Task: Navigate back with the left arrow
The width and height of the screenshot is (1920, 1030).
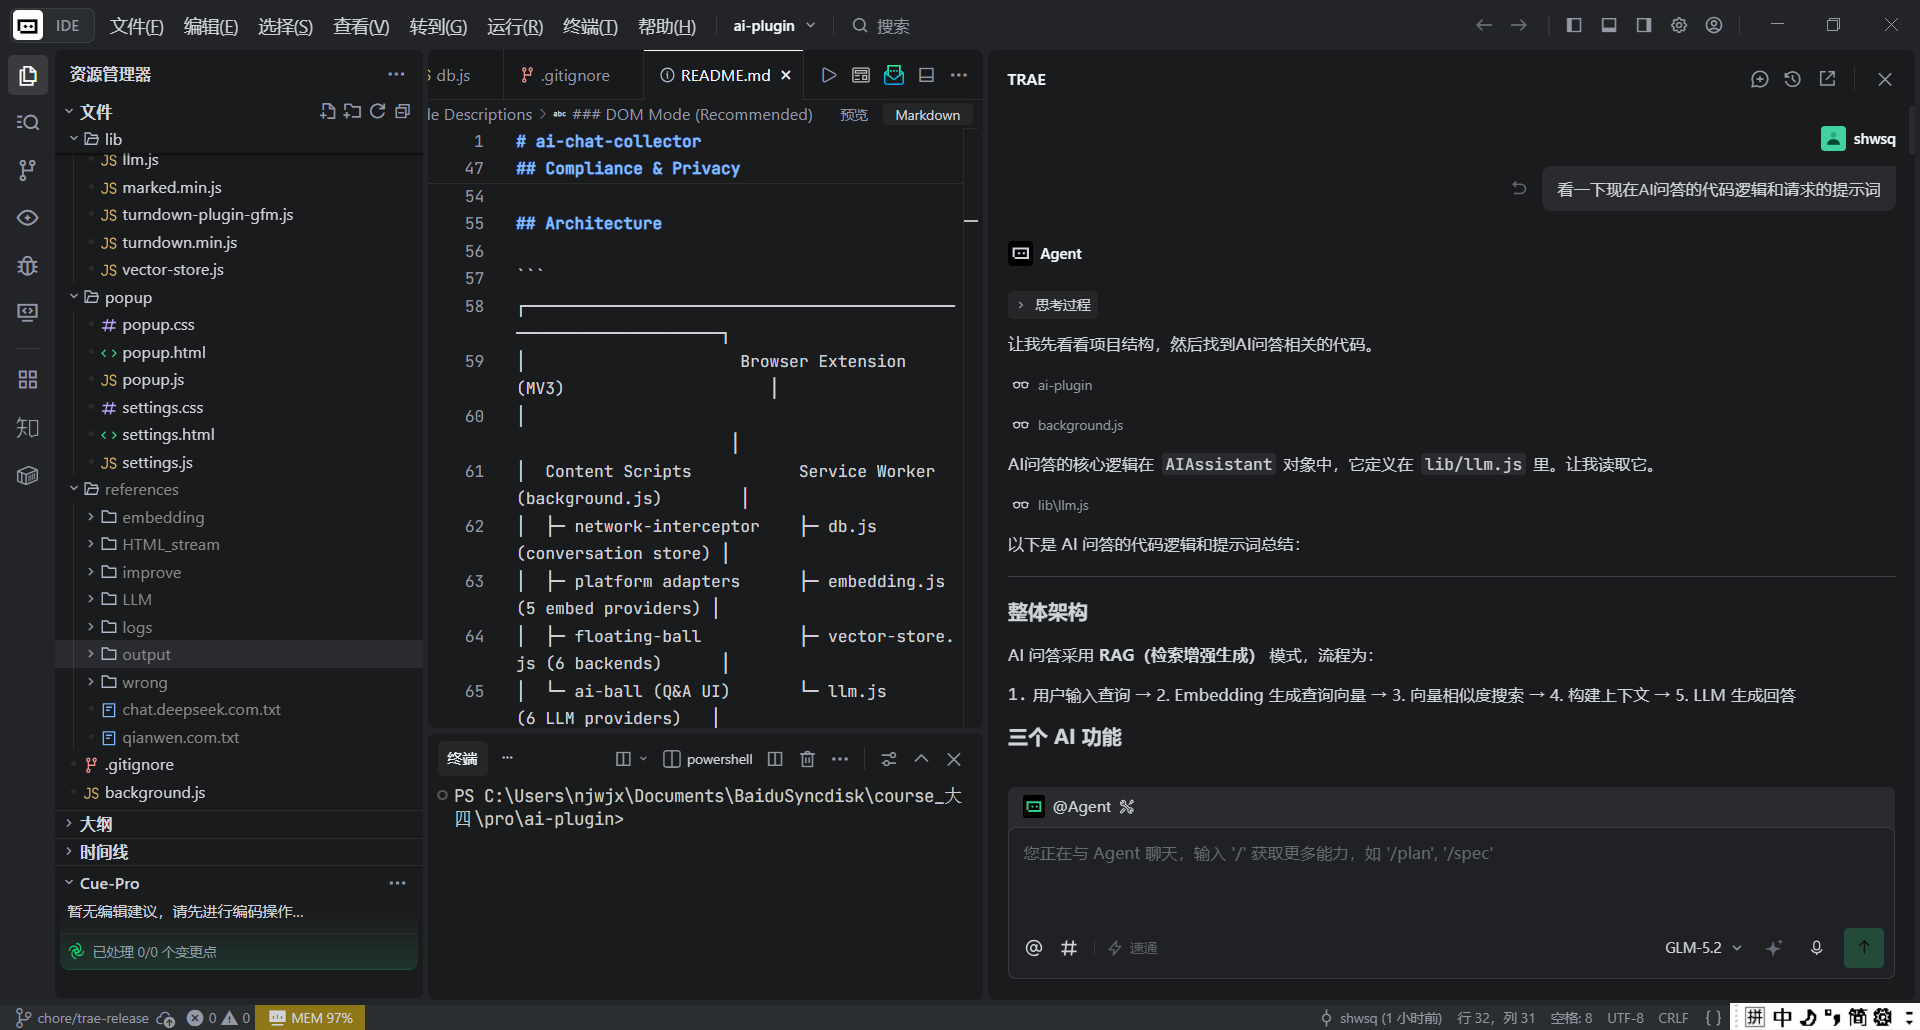Action: (1484, 25)
